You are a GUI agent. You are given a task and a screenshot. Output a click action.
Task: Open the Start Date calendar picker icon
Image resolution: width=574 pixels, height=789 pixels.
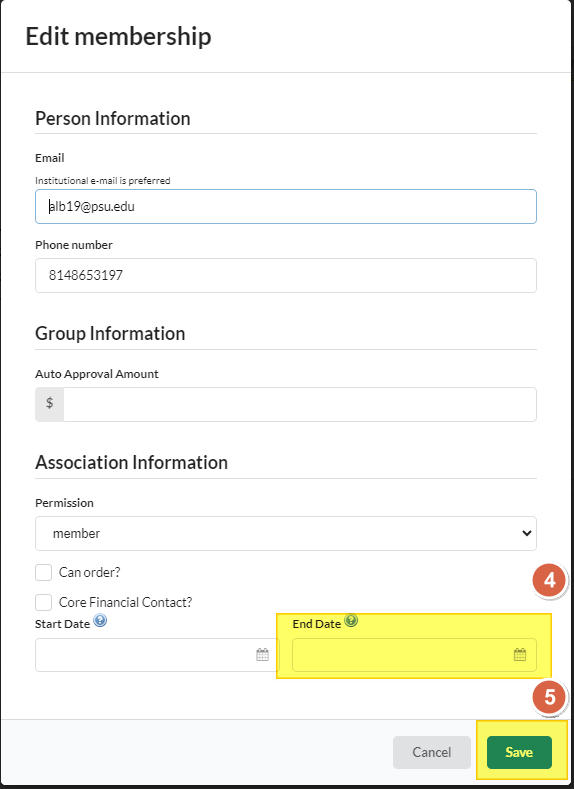point(262,655)
